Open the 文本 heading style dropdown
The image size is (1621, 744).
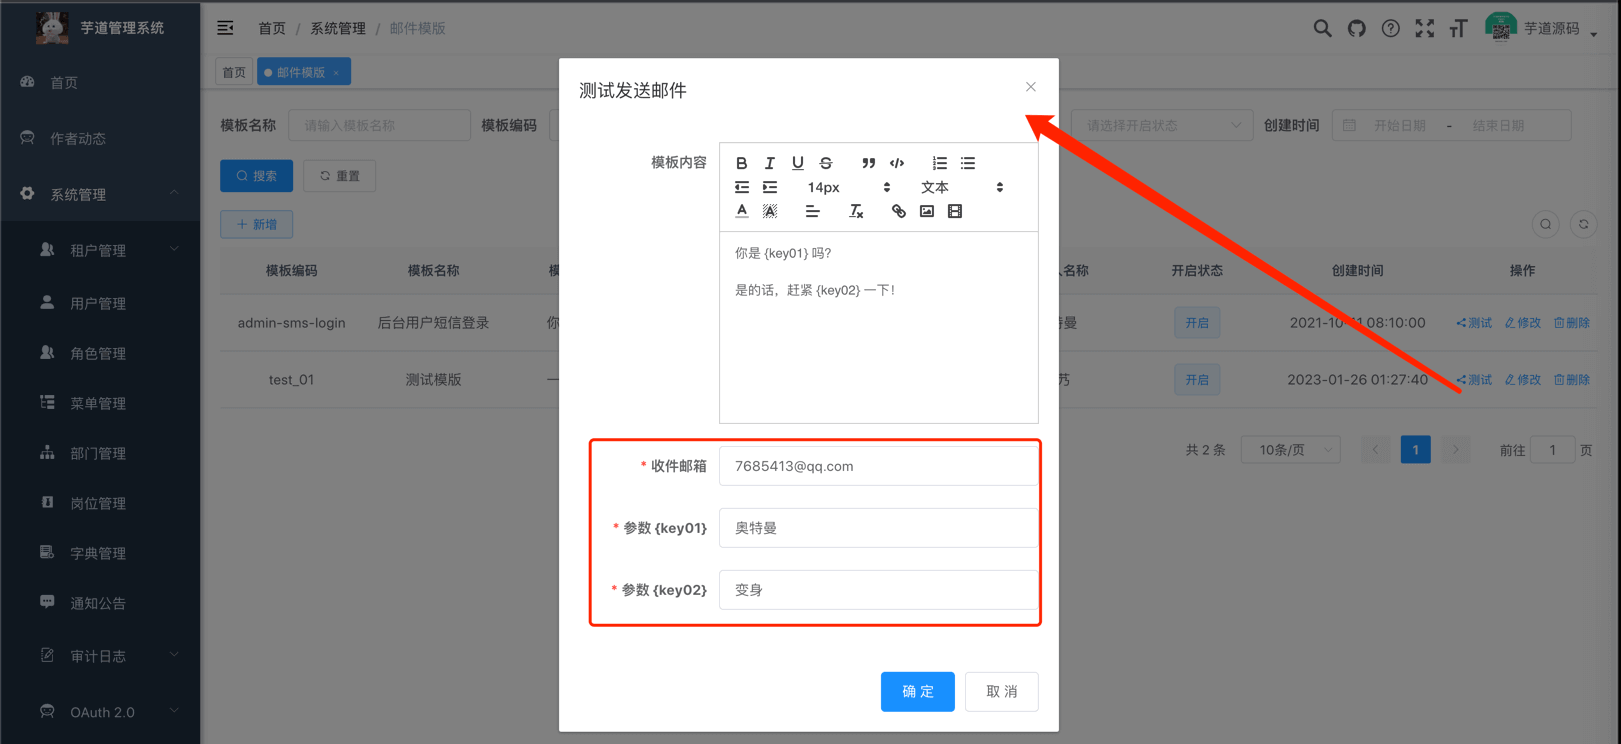tap(960, 187)
